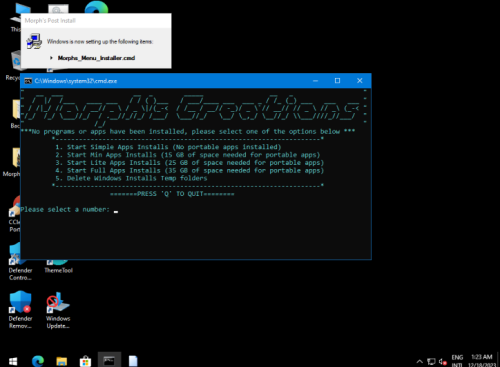Screen dimensions: 500x367
Task: Select the Windows Update desktop shortcut
Action: (58, 310)
